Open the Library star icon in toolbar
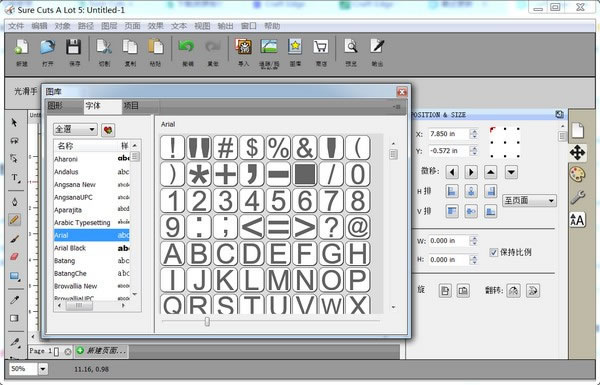Viewport: 600px width, 385px height. tap(295, 47)
